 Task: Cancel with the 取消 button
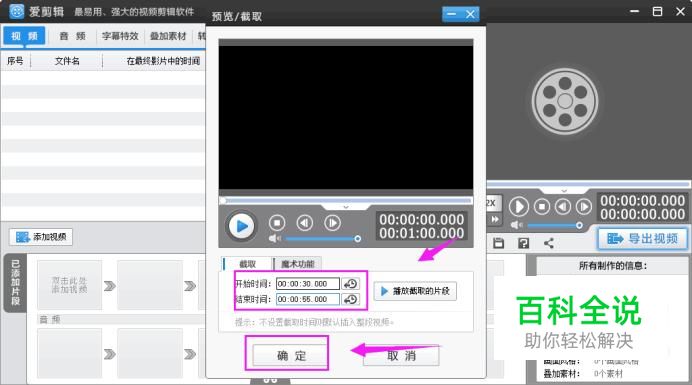(401, 355)
